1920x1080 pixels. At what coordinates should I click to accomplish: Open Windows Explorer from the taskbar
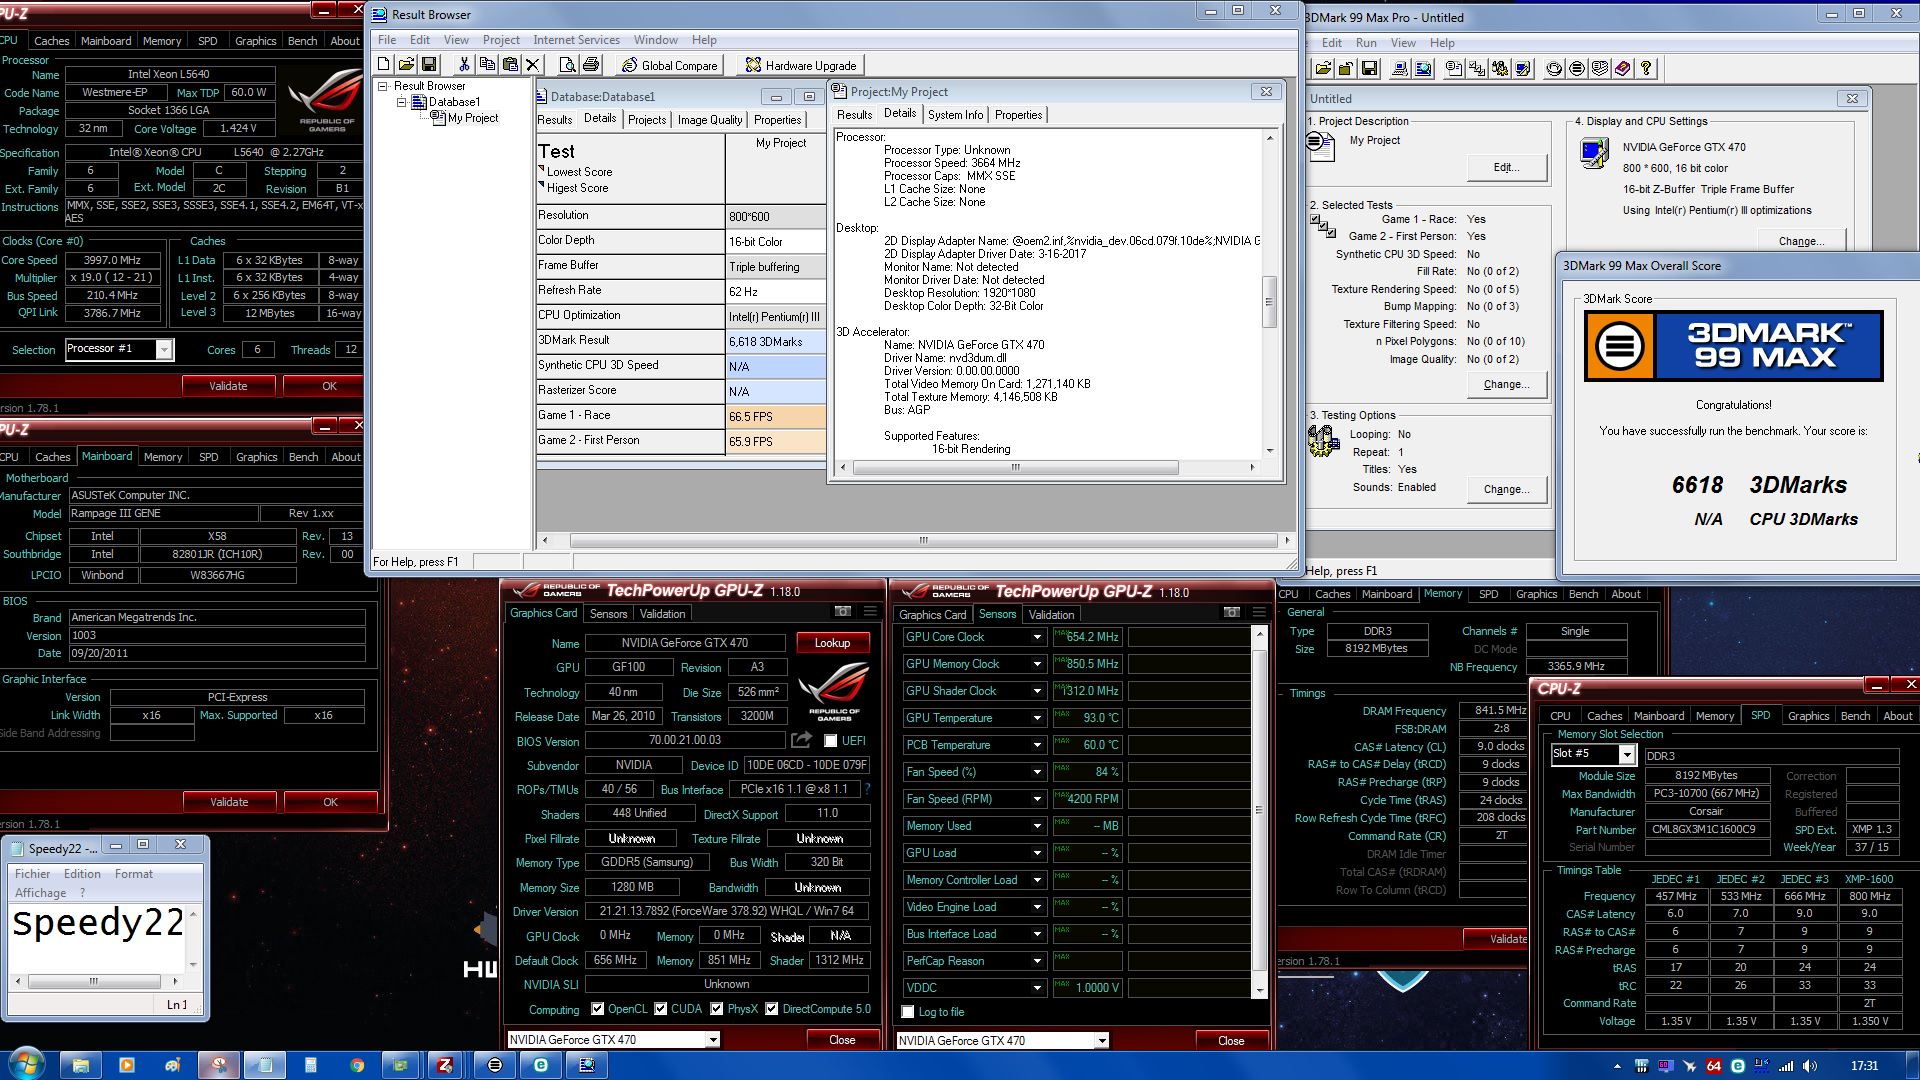(x=81, y=1065)
